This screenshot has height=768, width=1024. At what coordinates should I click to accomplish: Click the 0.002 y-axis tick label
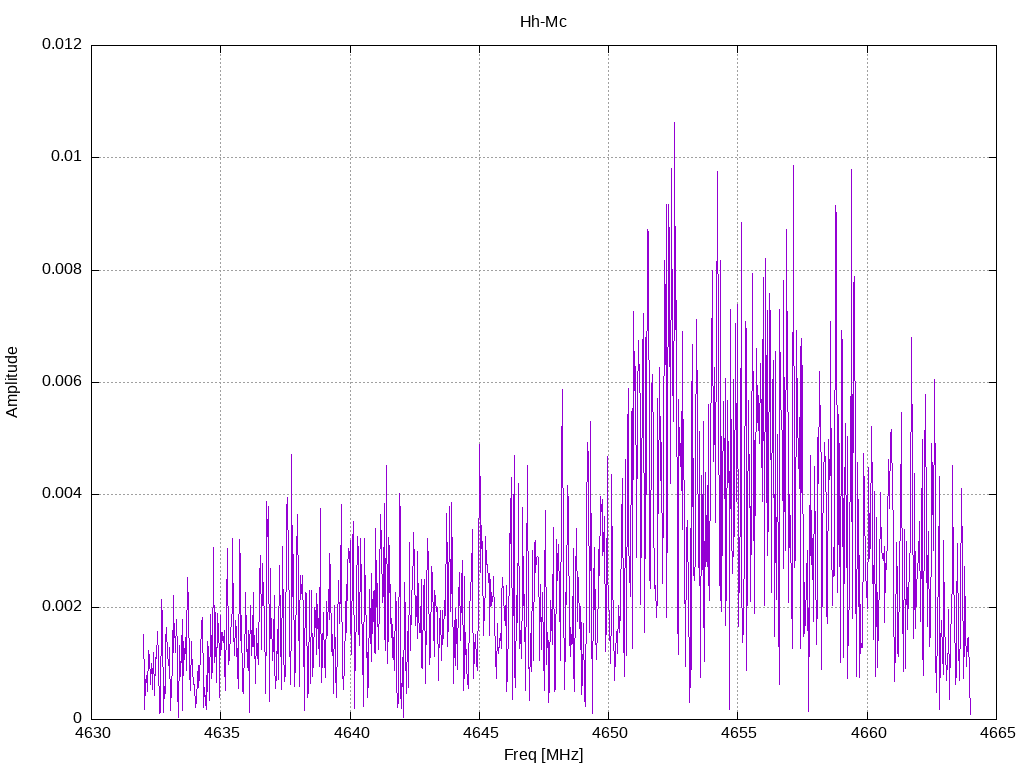62,606
